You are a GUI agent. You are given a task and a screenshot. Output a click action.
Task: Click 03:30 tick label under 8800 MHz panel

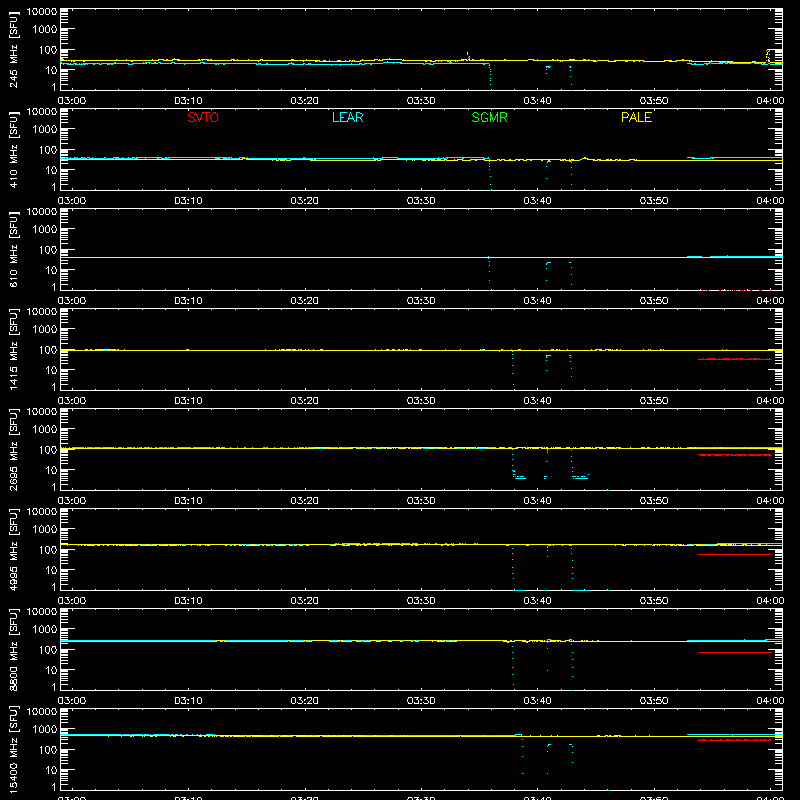tap(421, 701)
